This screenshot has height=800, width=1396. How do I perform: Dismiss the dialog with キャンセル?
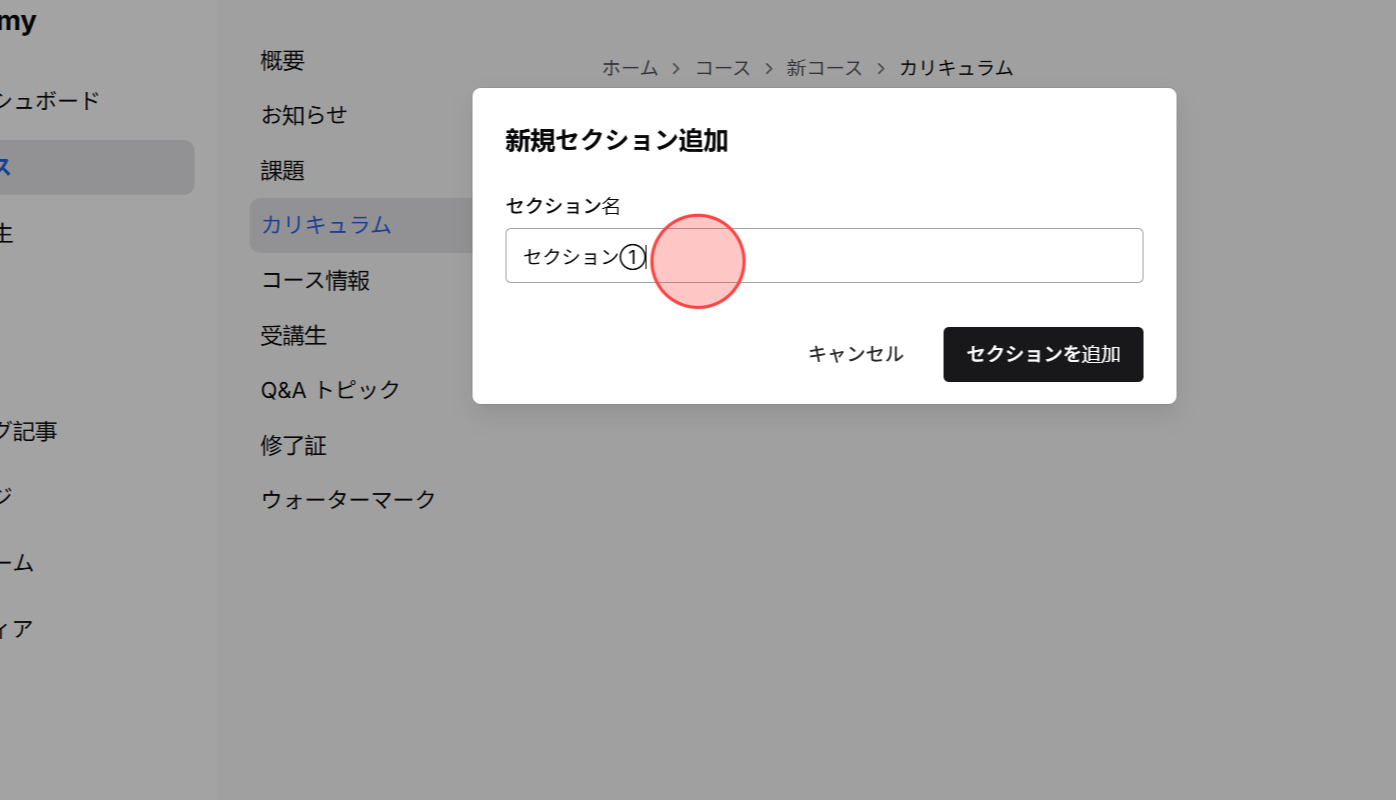point(855,354)
